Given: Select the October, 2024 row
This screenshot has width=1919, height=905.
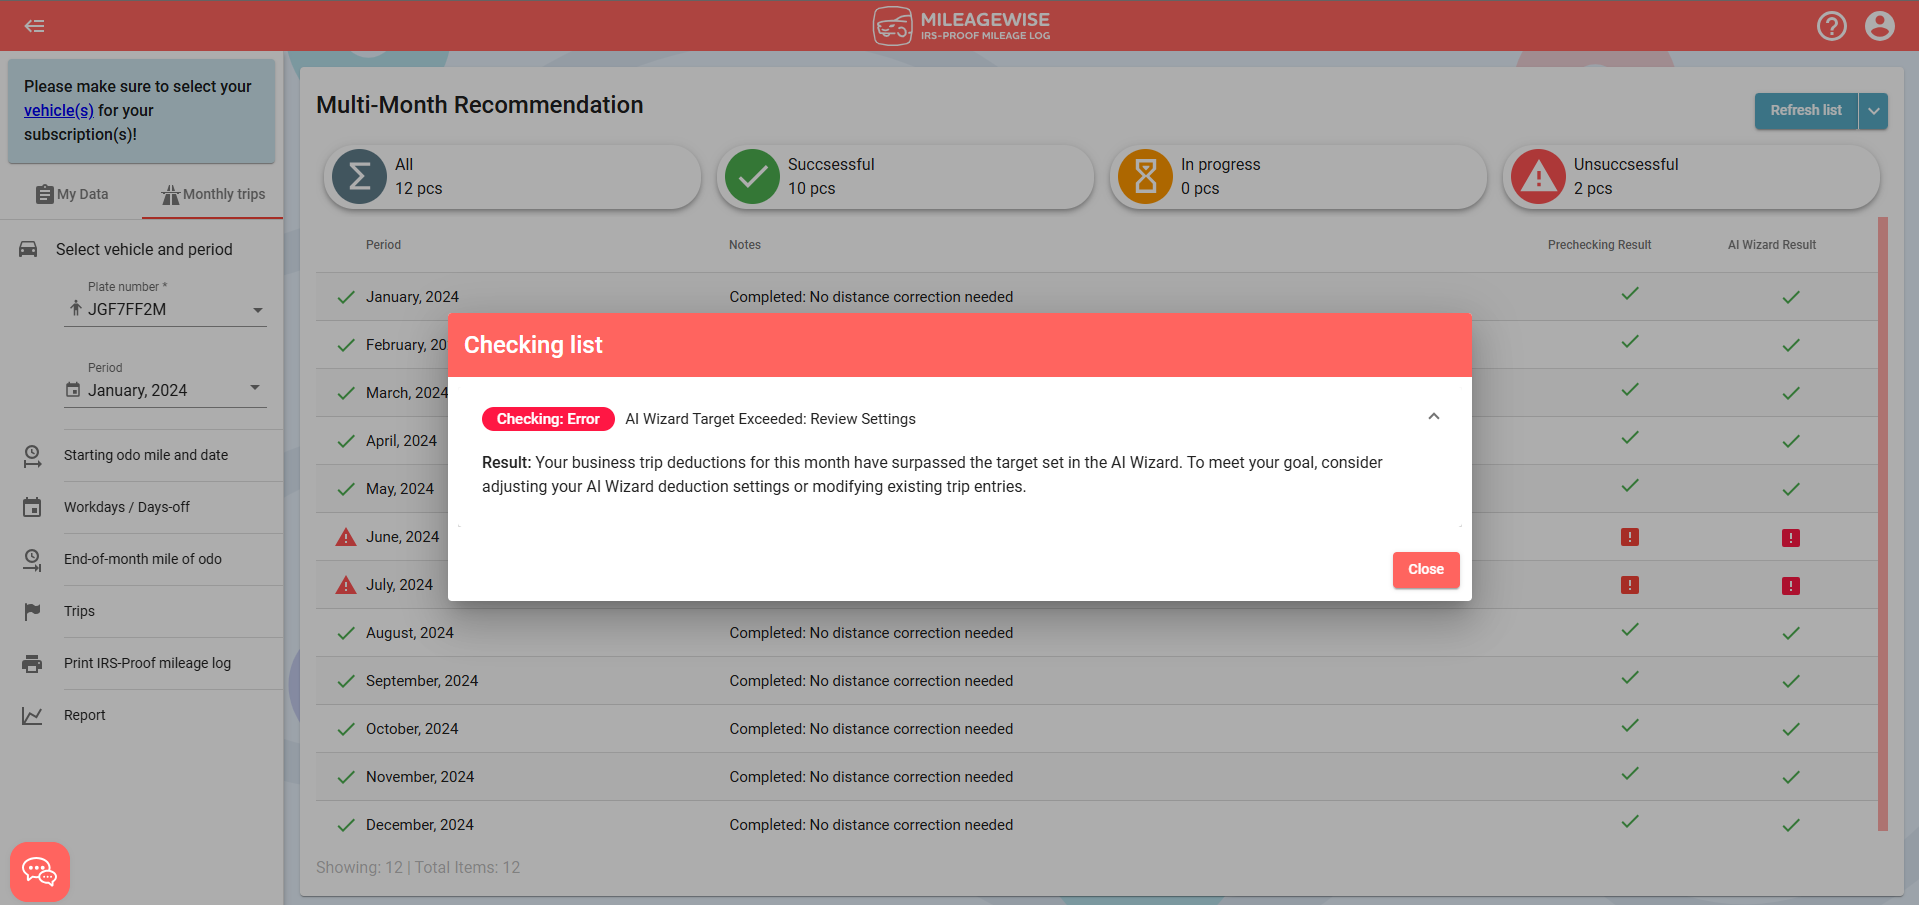Looking at the screenshot, I should tap(1096, 729).
